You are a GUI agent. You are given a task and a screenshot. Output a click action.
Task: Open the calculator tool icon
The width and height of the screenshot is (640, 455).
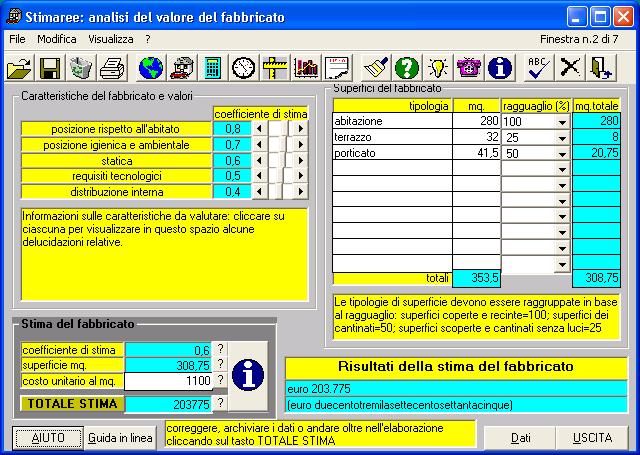[212, 68]
